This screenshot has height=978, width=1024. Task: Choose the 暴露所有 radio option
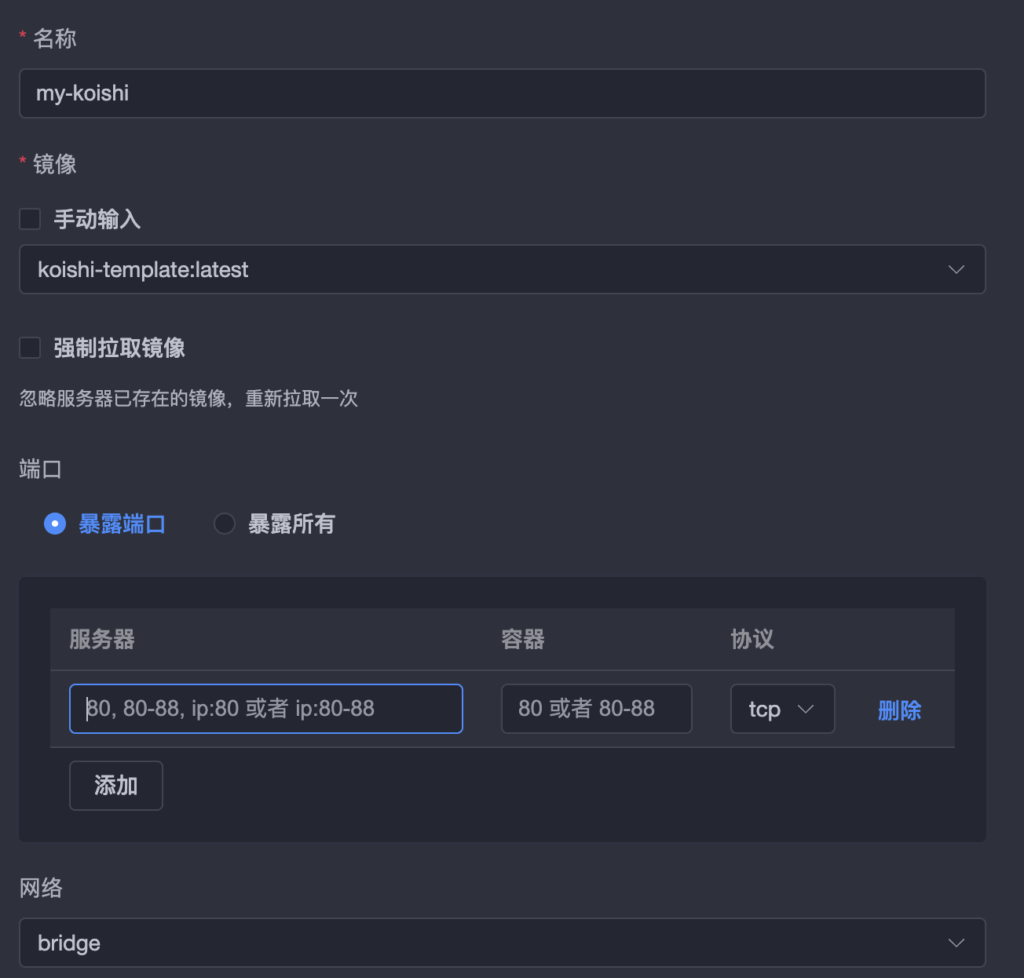225,524
